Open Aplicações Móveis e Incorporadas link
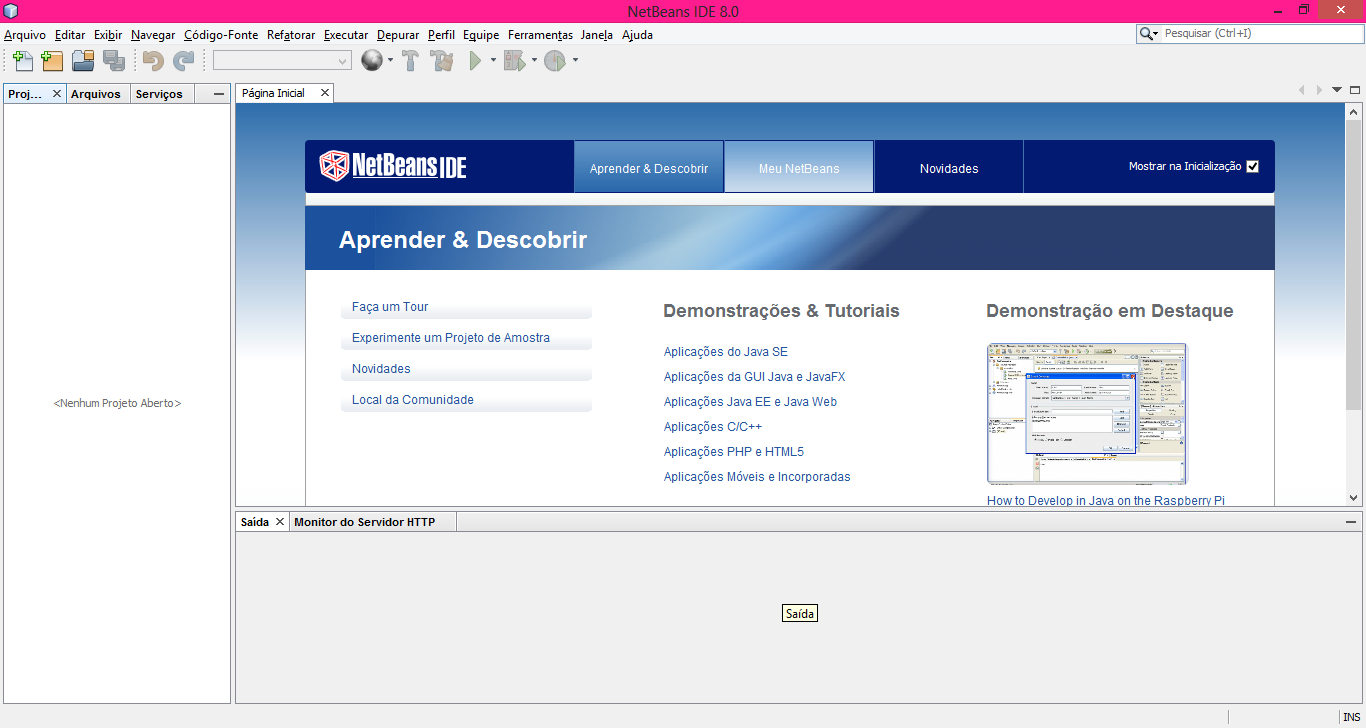The image size is (1366, 728). (757, 477)
